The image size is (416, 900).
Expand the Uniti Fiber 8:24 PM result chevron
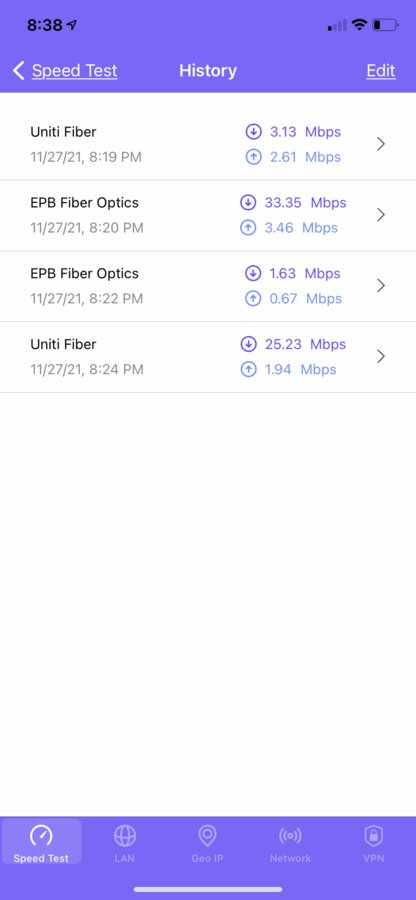pyautogui.click(x=380, y=356)
